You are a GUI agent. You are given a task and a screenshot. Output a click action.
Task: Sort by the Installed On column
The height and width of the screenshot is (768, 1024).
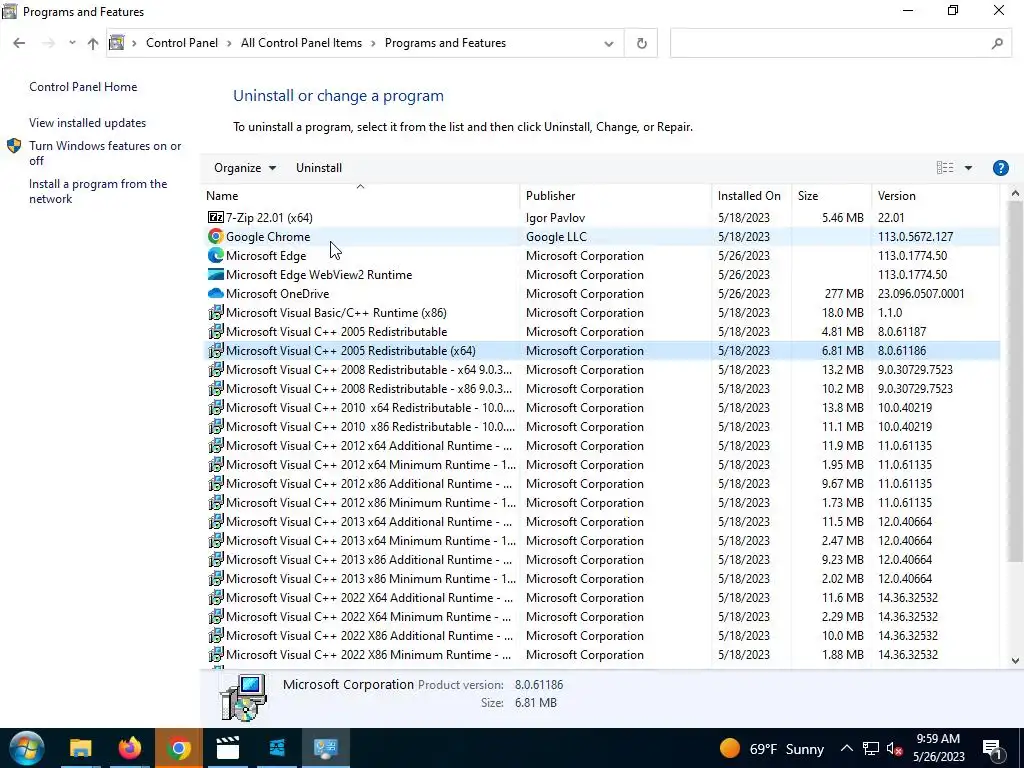[752, 196]
